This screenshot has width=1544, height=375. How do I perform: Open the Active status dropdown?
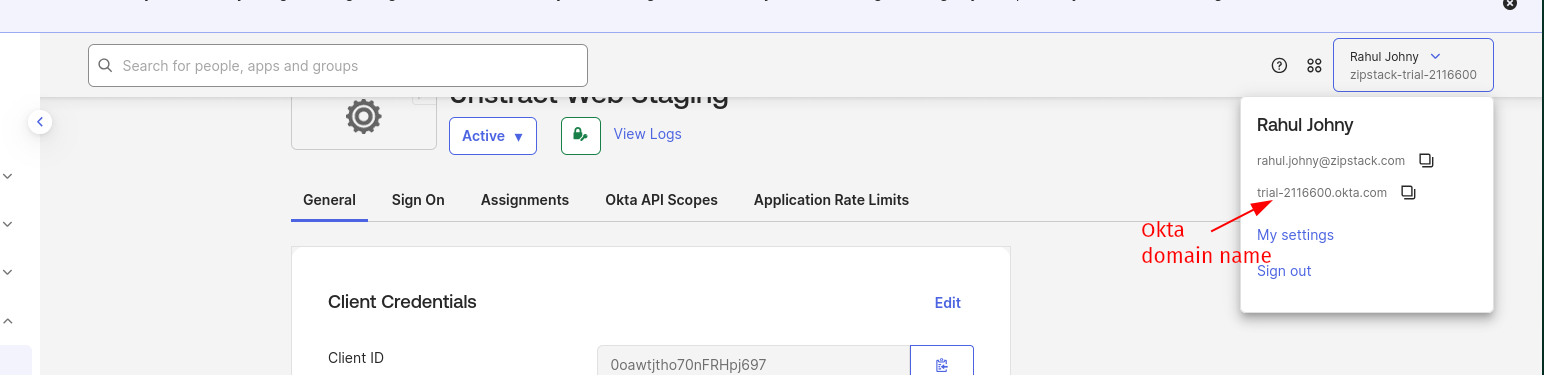493,136
